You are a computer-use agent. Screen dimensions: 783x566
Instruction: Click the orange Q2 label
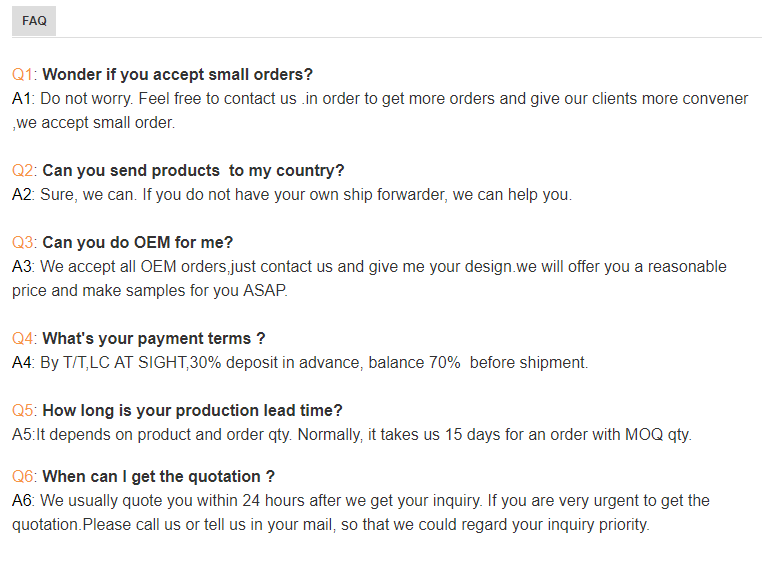pyautogui.click(x=24, y=171)
